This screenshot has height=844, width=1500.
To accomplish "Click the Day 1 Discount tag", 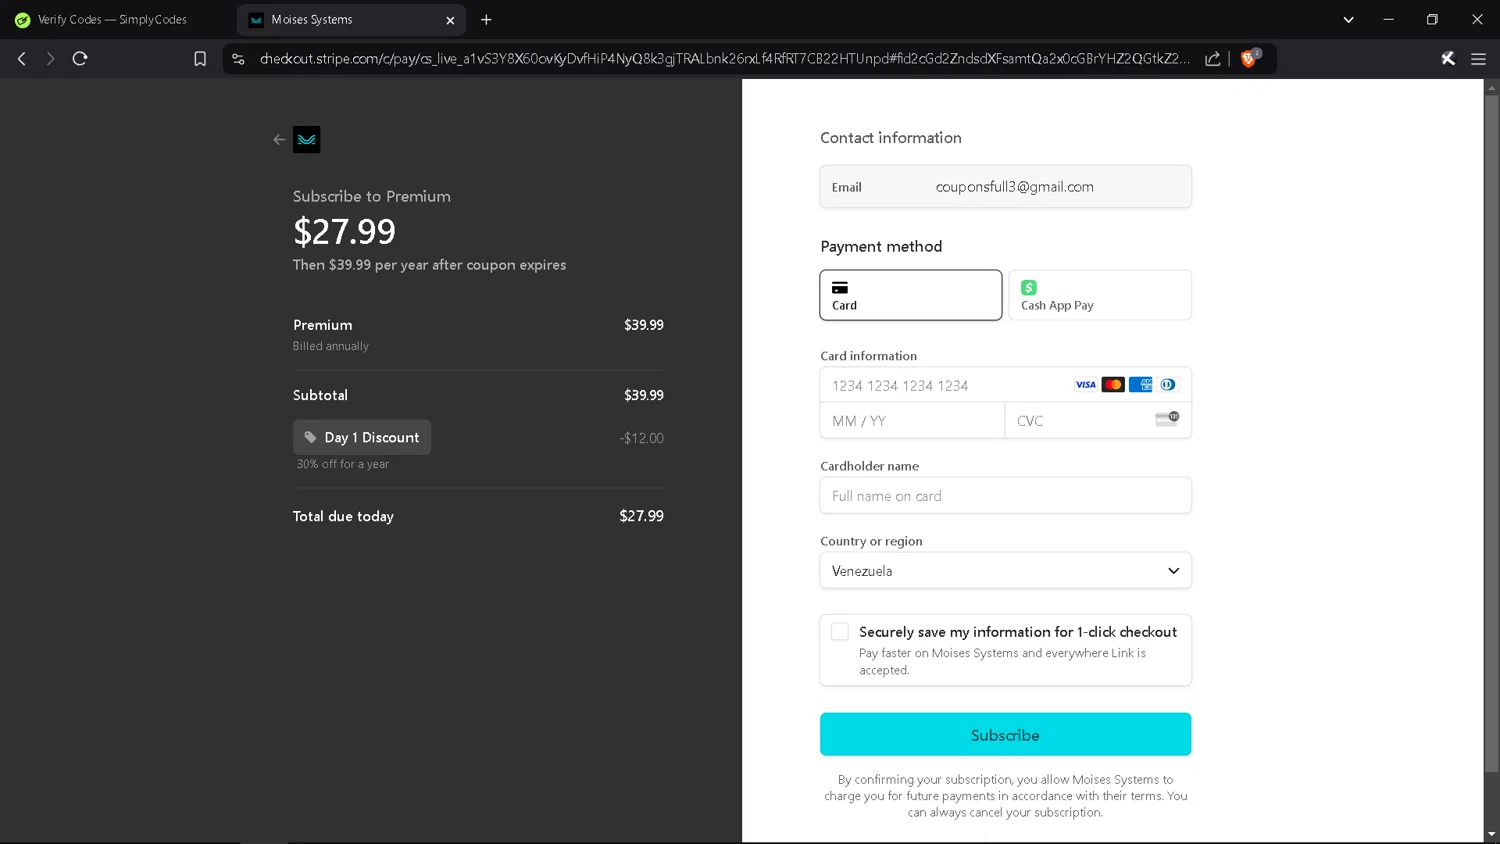I will pyautogui.click(x=362, y=437).
